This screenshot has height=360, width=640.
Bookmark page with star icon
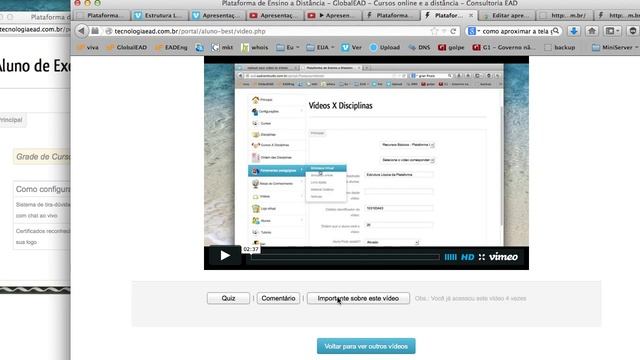[x=434, y=31]
